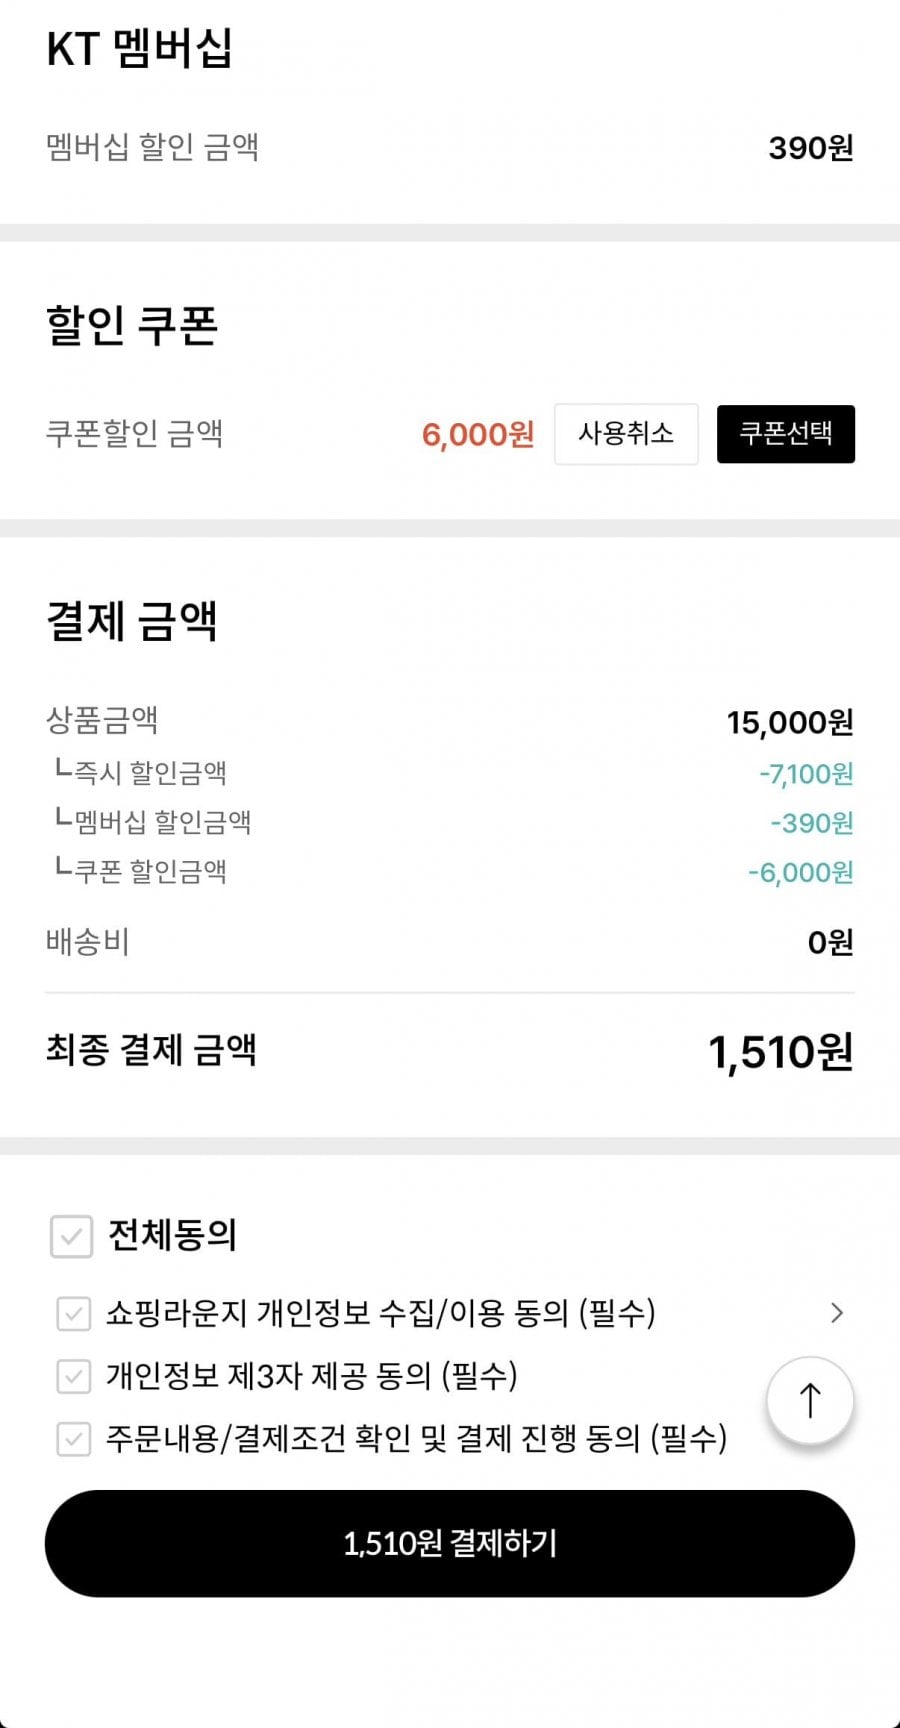This screenshot has height=1728, width=900.
Task: Click 쇼핑라운지 개인정보 수집/이용 동의 text
Action: point(380,1313)
